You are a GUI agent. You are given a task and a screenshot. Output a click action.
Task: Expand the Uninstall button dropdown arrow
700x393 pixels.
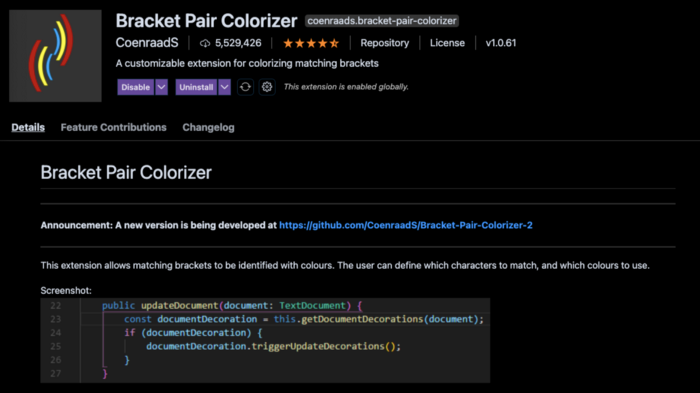coord(225,87)
